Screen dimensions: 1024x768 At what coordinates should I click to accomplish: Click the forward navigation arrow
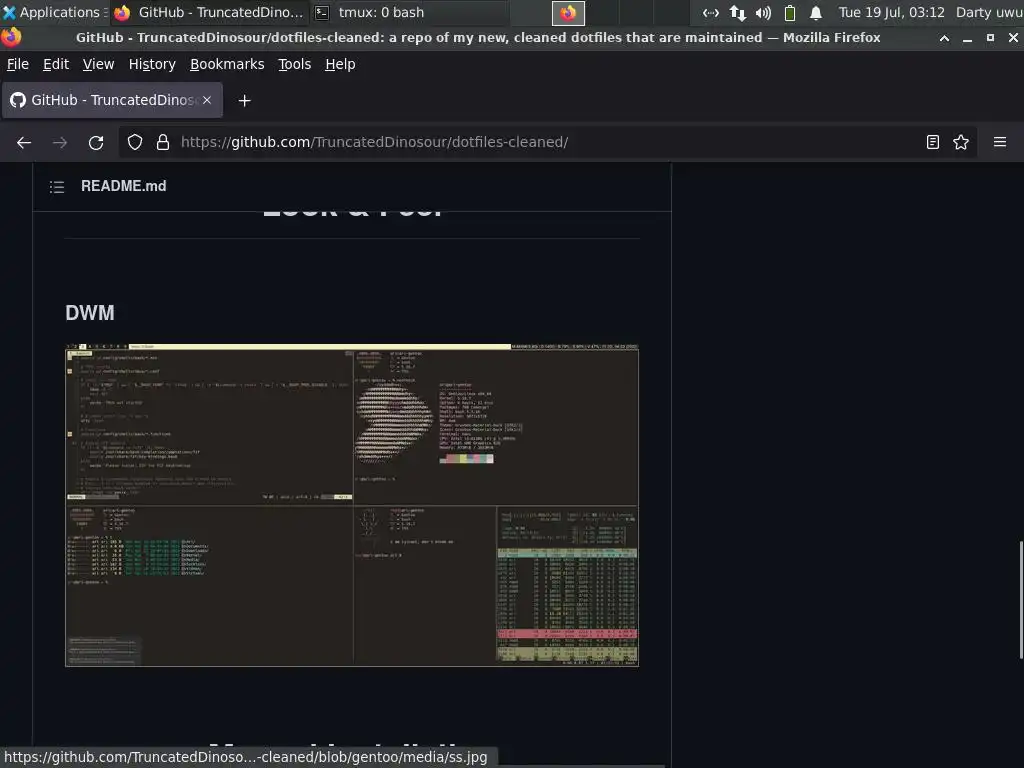pos(59,142)
